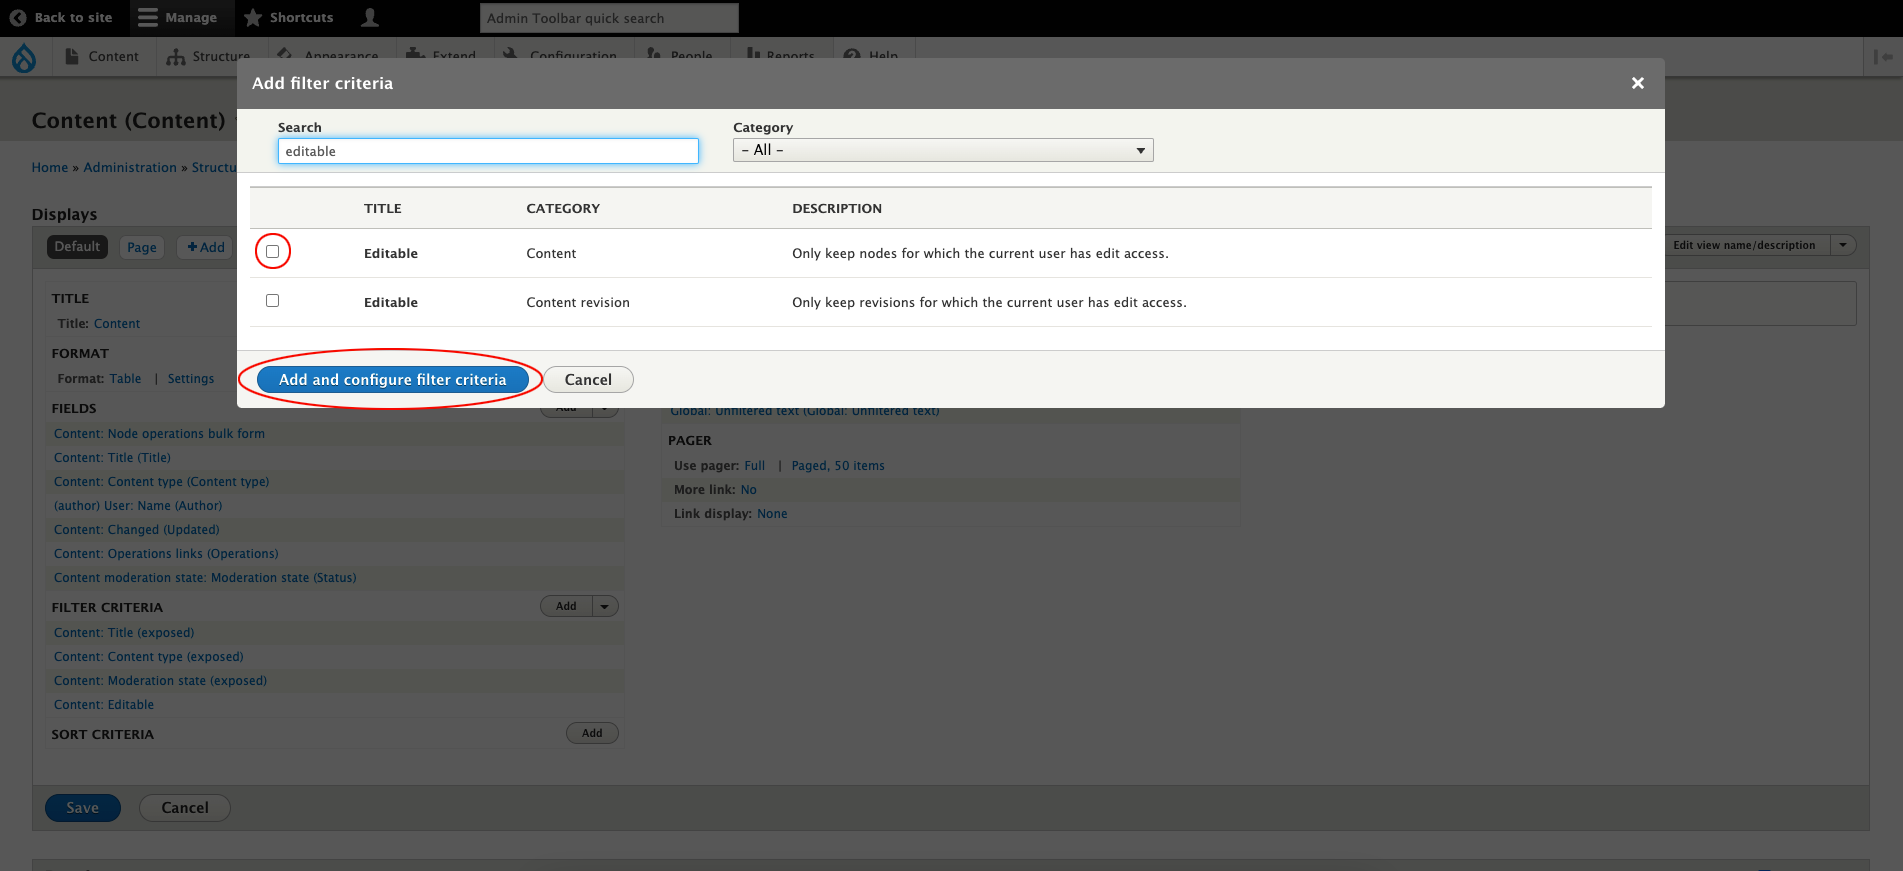Click More link: No setting
This screenshot has width=1903, height=871.
click(x=749, y=490)
